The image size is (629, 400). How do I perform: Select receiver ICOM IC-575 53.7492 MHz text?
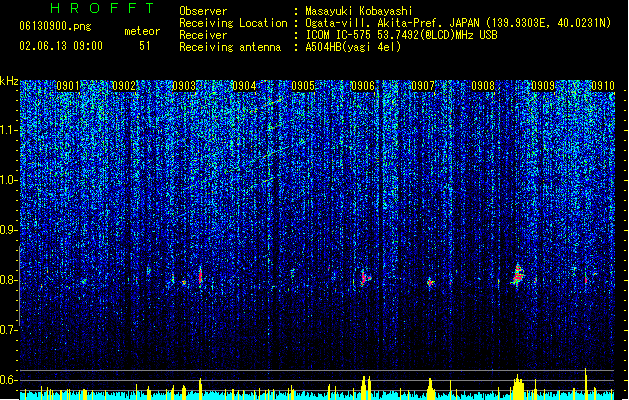coord(401,35)
